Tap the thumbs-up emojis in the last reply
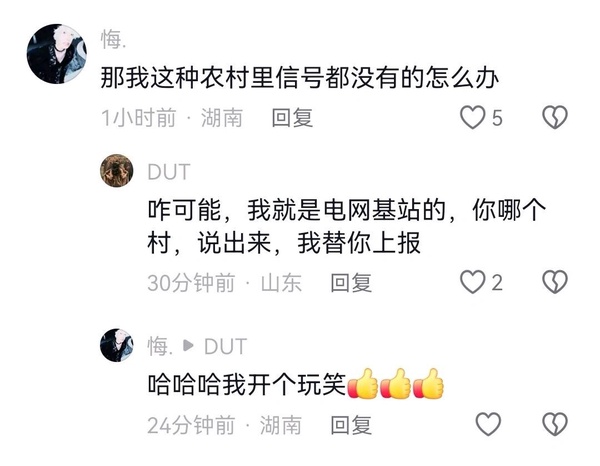Screen dimensions: 600x466 [396, 384]
